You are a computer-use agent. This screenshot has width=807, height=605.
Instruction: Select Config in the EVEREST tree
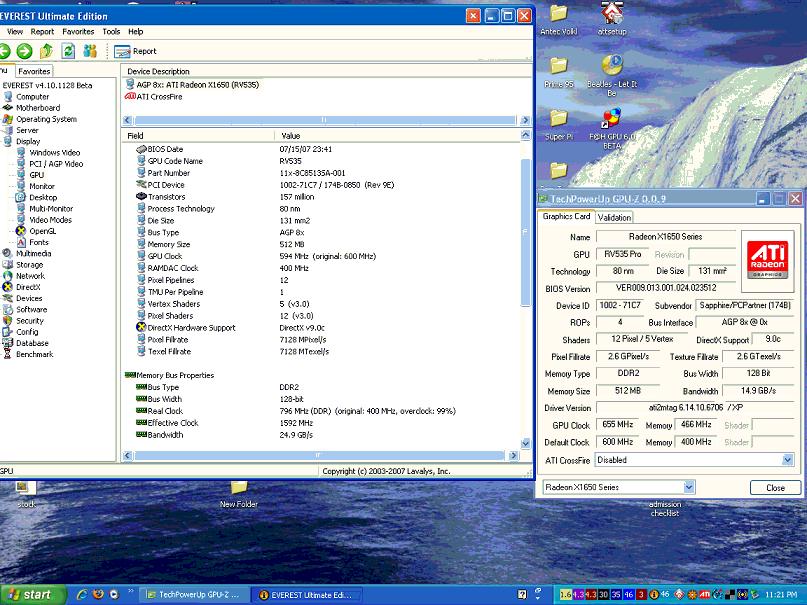pos(27,332)
